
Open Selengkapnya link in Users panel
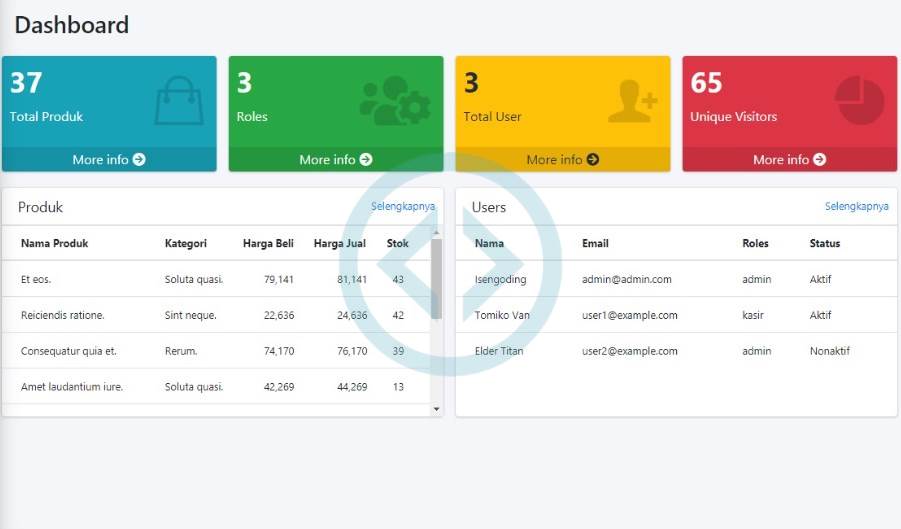[856, 207]
